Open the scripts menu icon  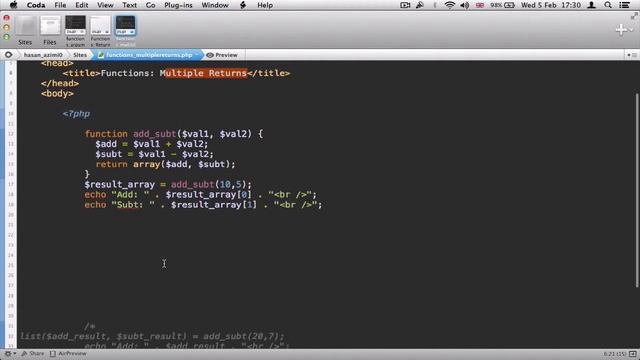pyautogui.click(x=243, y=5)
